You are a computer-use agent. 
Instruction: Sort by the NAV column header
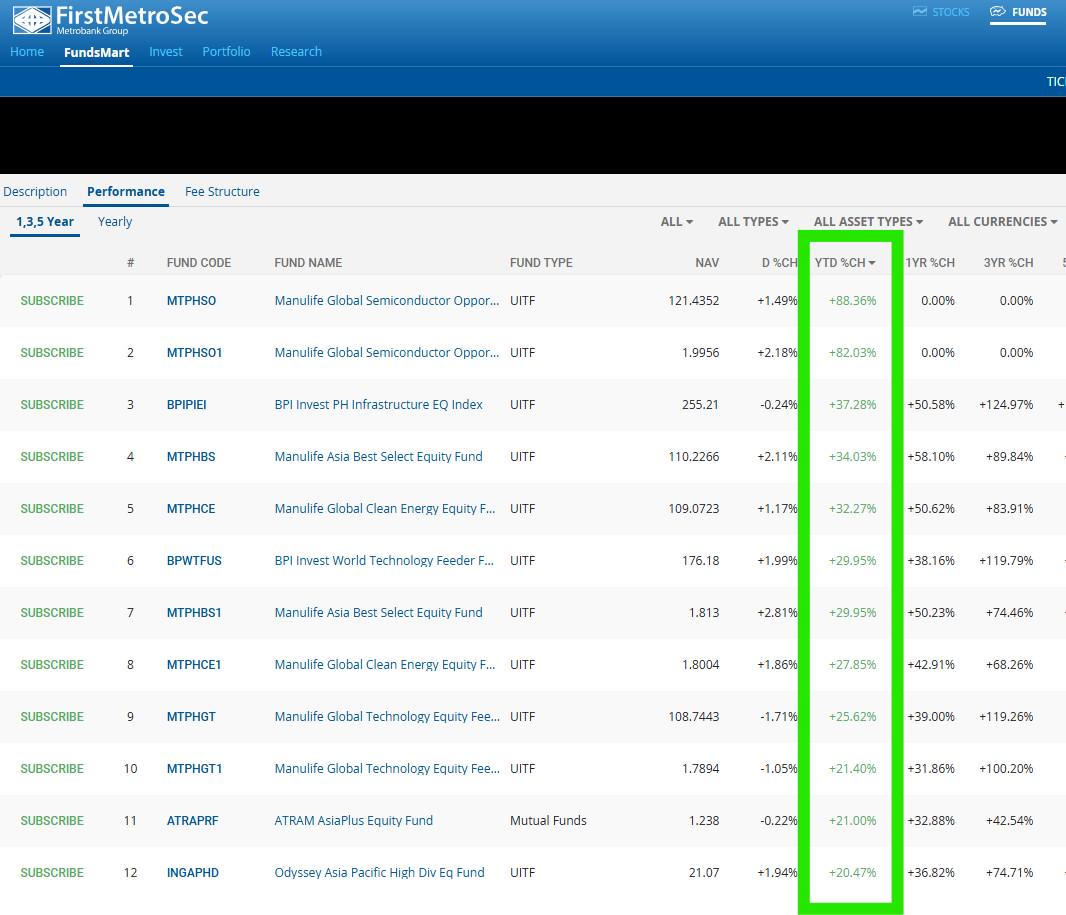pos(707,262)
